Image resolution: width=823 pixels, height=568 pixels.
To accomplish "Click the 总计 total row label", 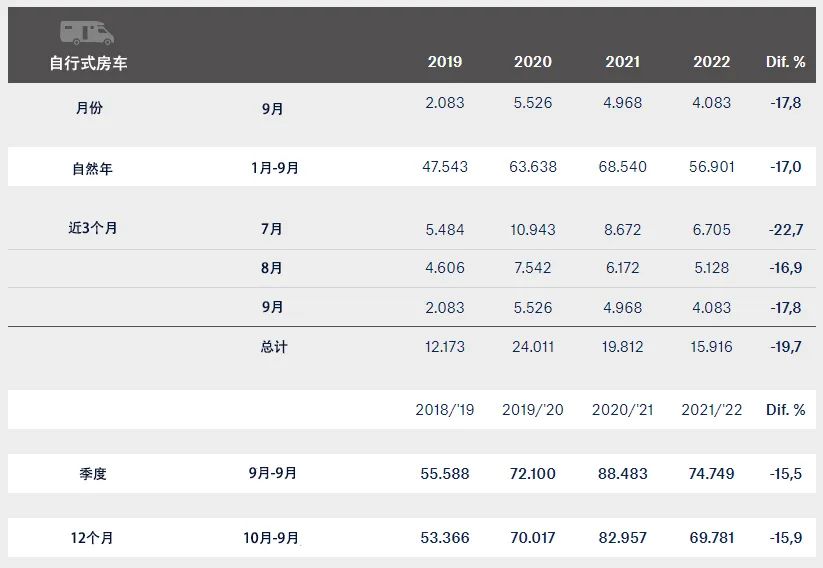I will (x=274, y=347).
